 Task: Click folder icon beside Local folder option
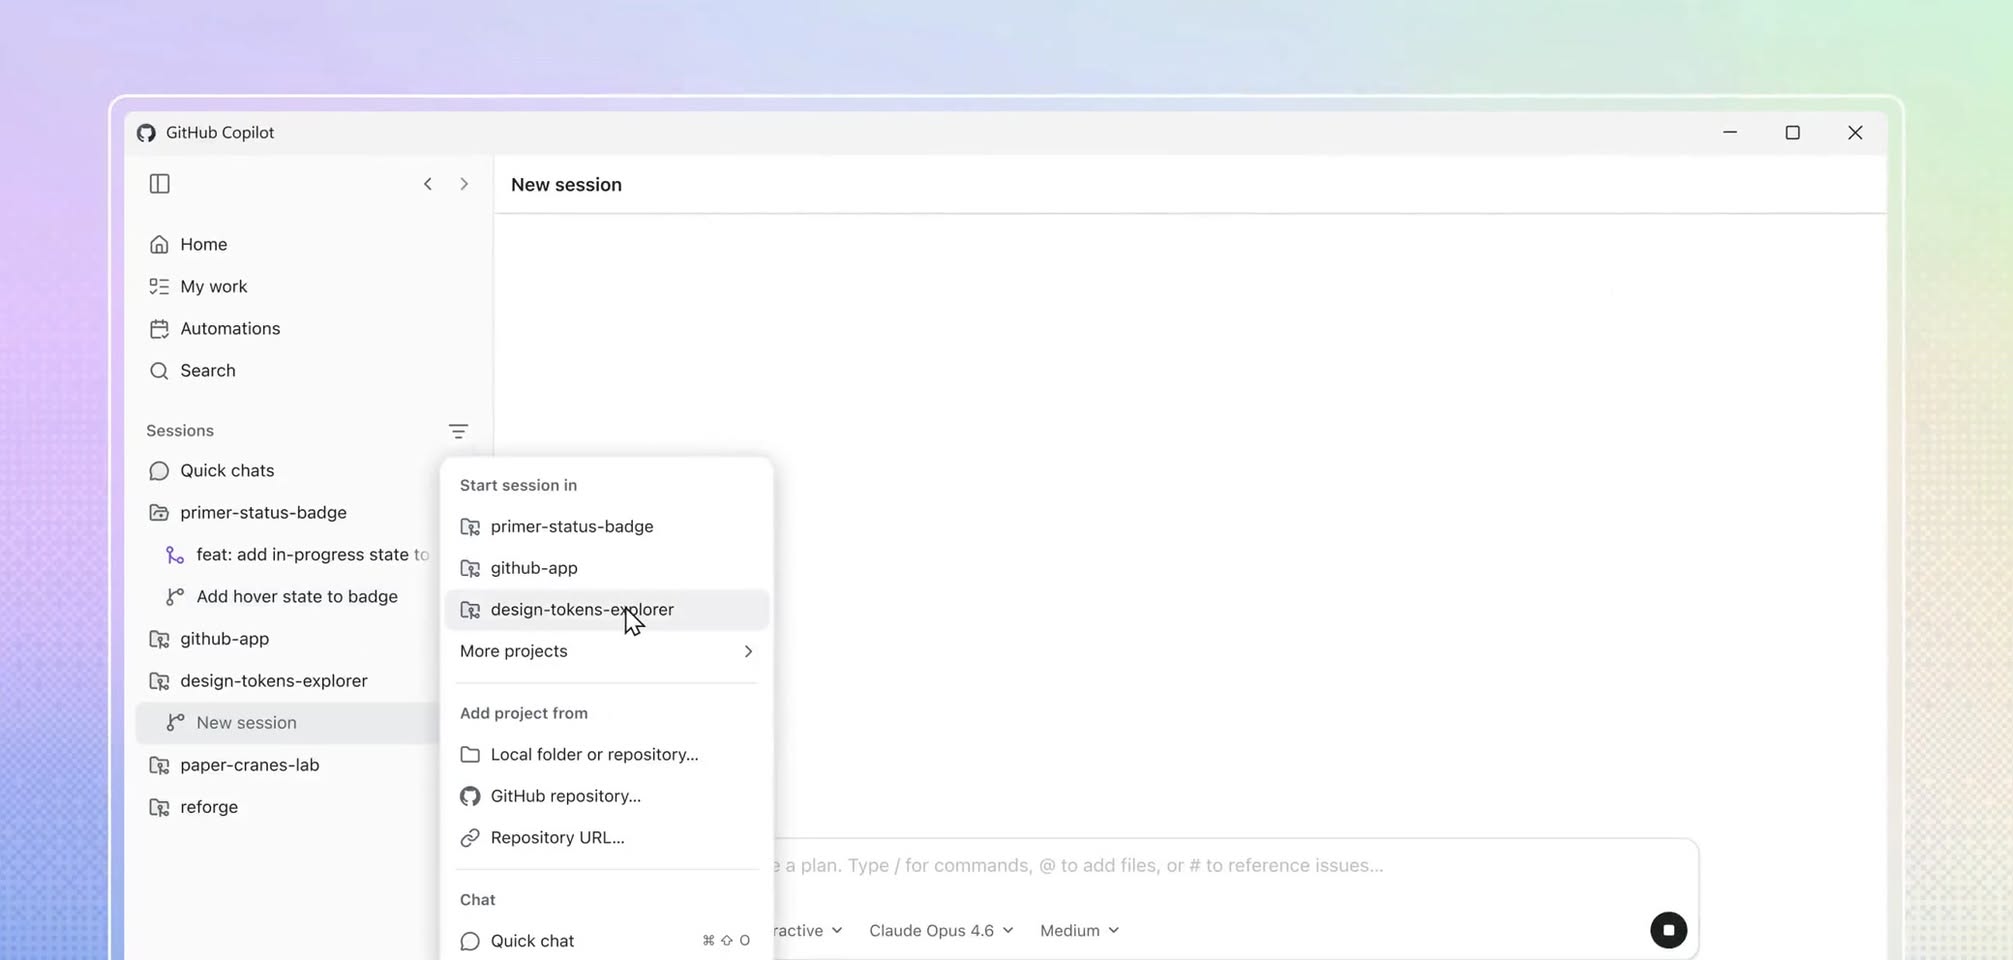click(x=470, y=755)
